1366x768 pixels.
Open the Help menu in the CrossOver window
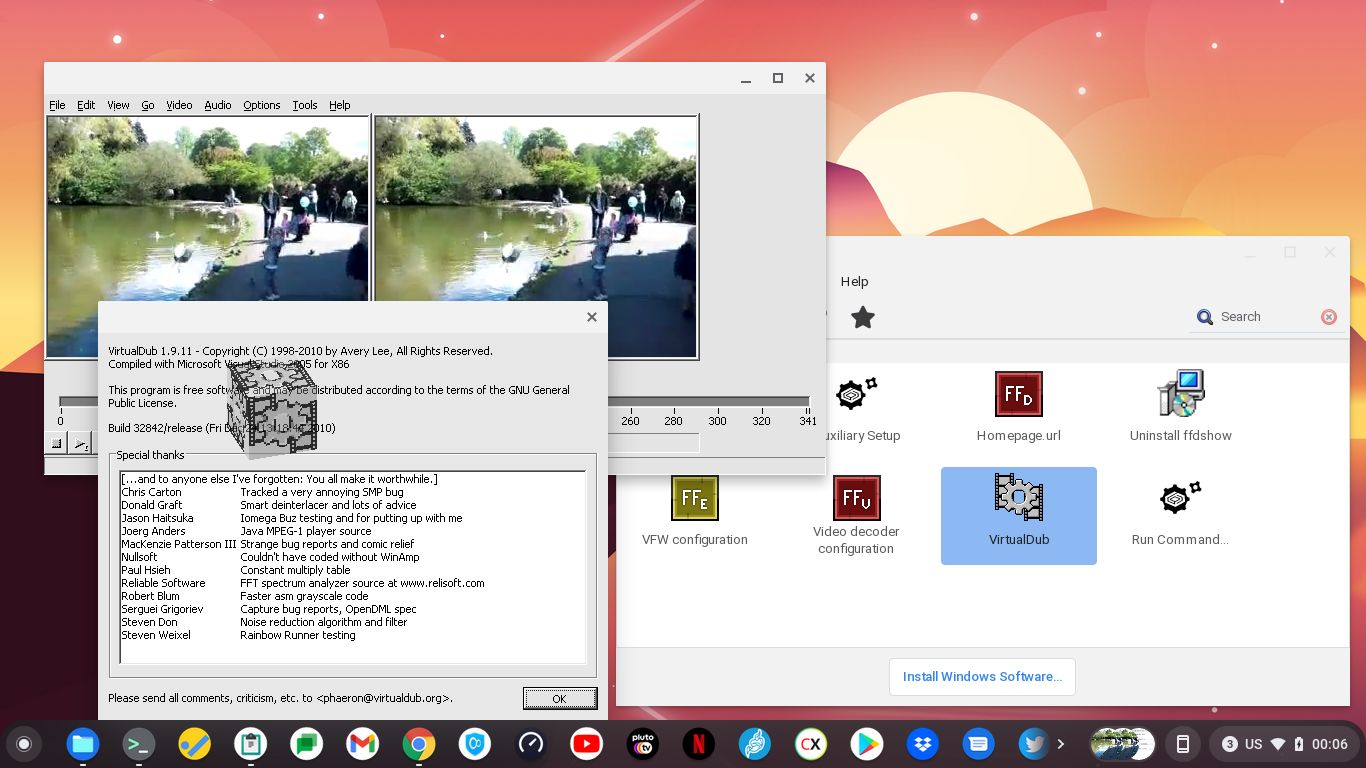click(854, 282)
